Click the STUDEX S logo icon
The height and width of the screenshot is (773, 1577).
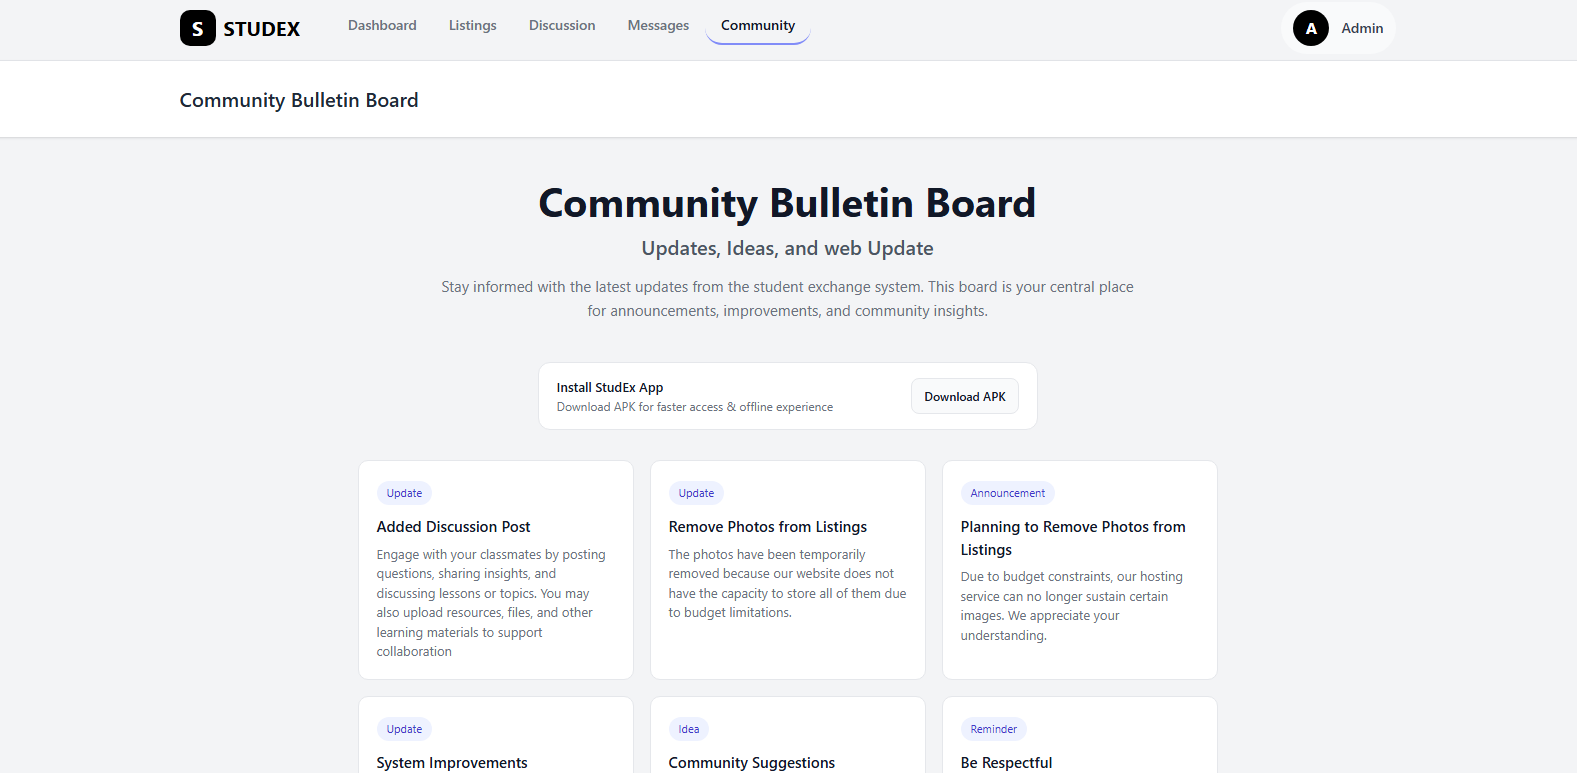(197, 28)
